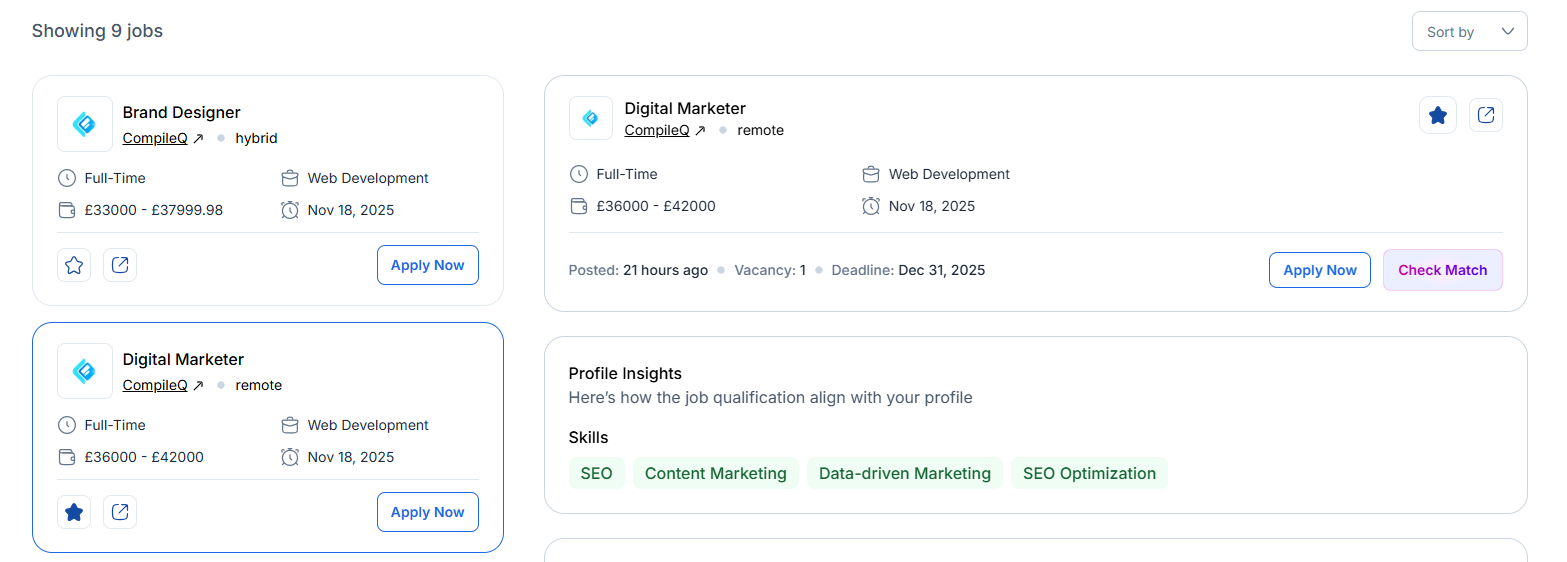Open Digital Marketer card external link icon
The image size is (1567, 562).
(120, 512)
